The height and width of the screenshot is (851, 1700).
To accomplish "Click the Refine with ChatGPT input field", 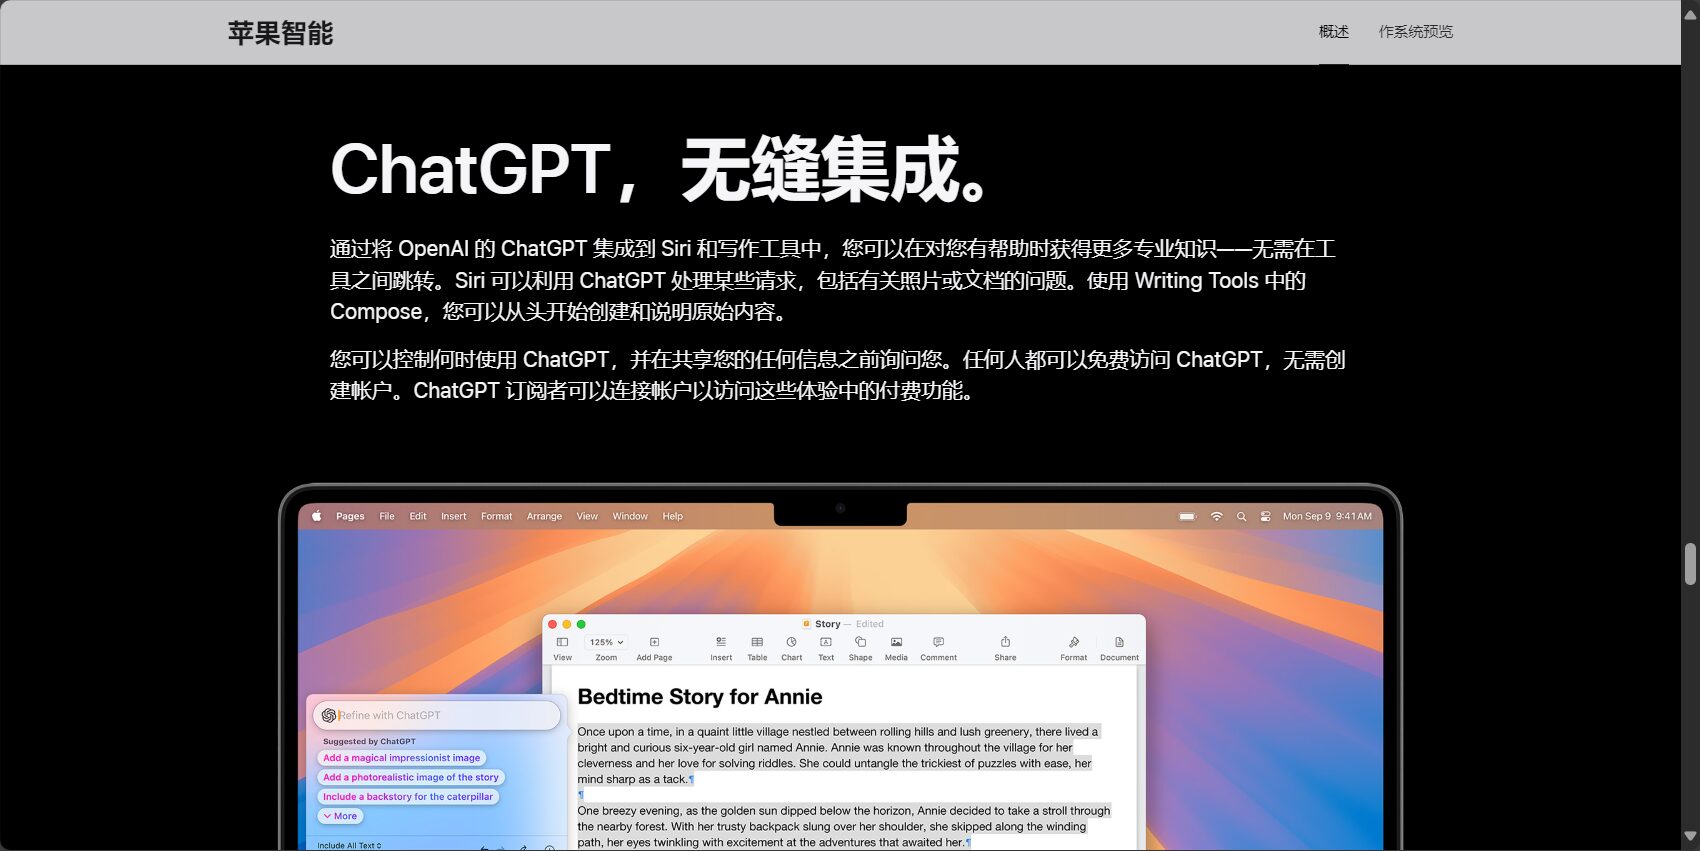I will pos(437,715).
